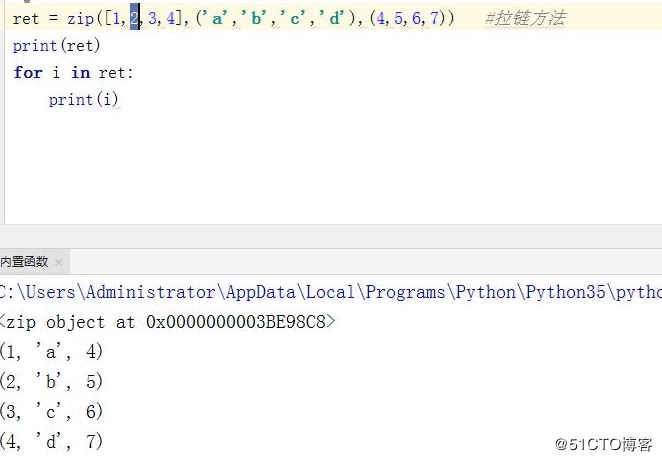The image size is (662, 461).
Task: Click the 'ret' variable at line start
Action: point(26,19)
